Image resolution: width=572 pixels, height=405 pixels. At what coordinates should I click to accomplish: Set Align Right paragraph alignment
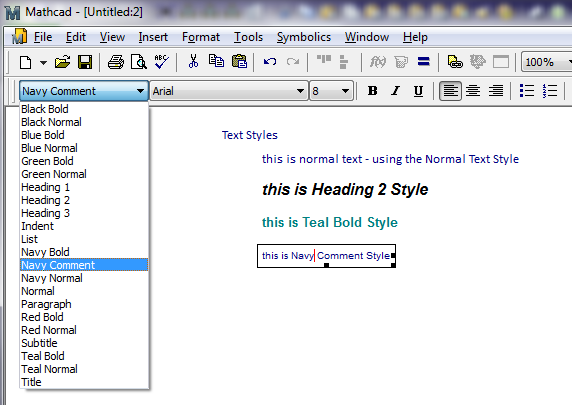(496, 91)
